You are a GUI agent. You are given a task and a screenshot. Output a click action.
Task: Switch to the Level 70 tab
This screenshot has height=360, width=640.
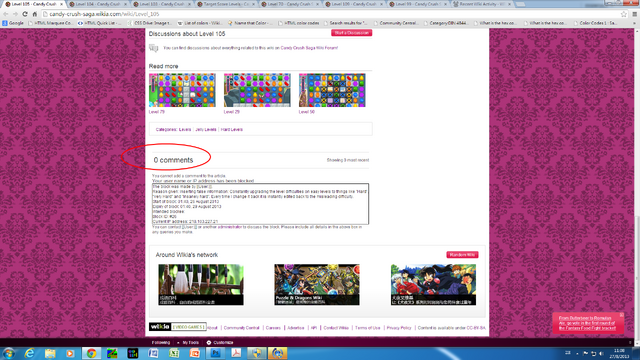(289, 4)
